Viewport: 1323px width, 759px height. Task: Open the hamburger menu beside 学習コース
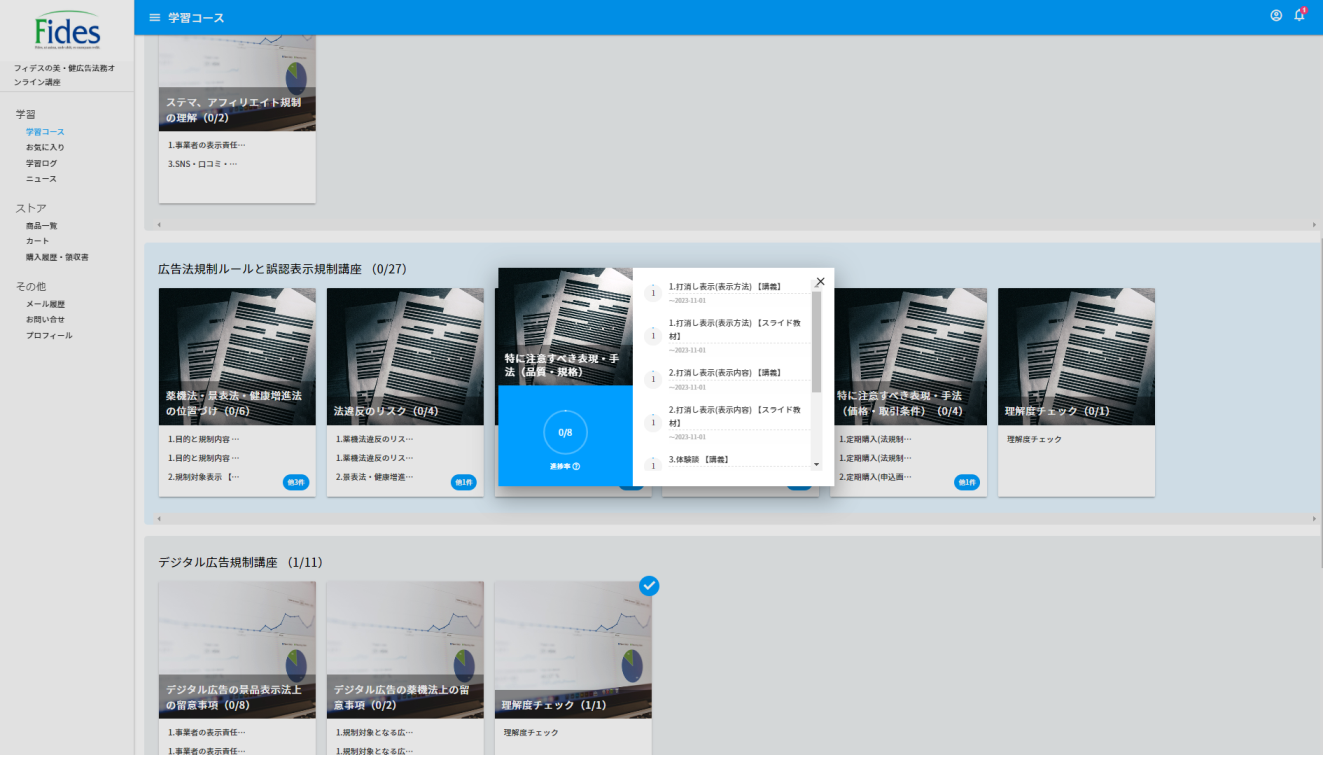[x=154, y=18]
